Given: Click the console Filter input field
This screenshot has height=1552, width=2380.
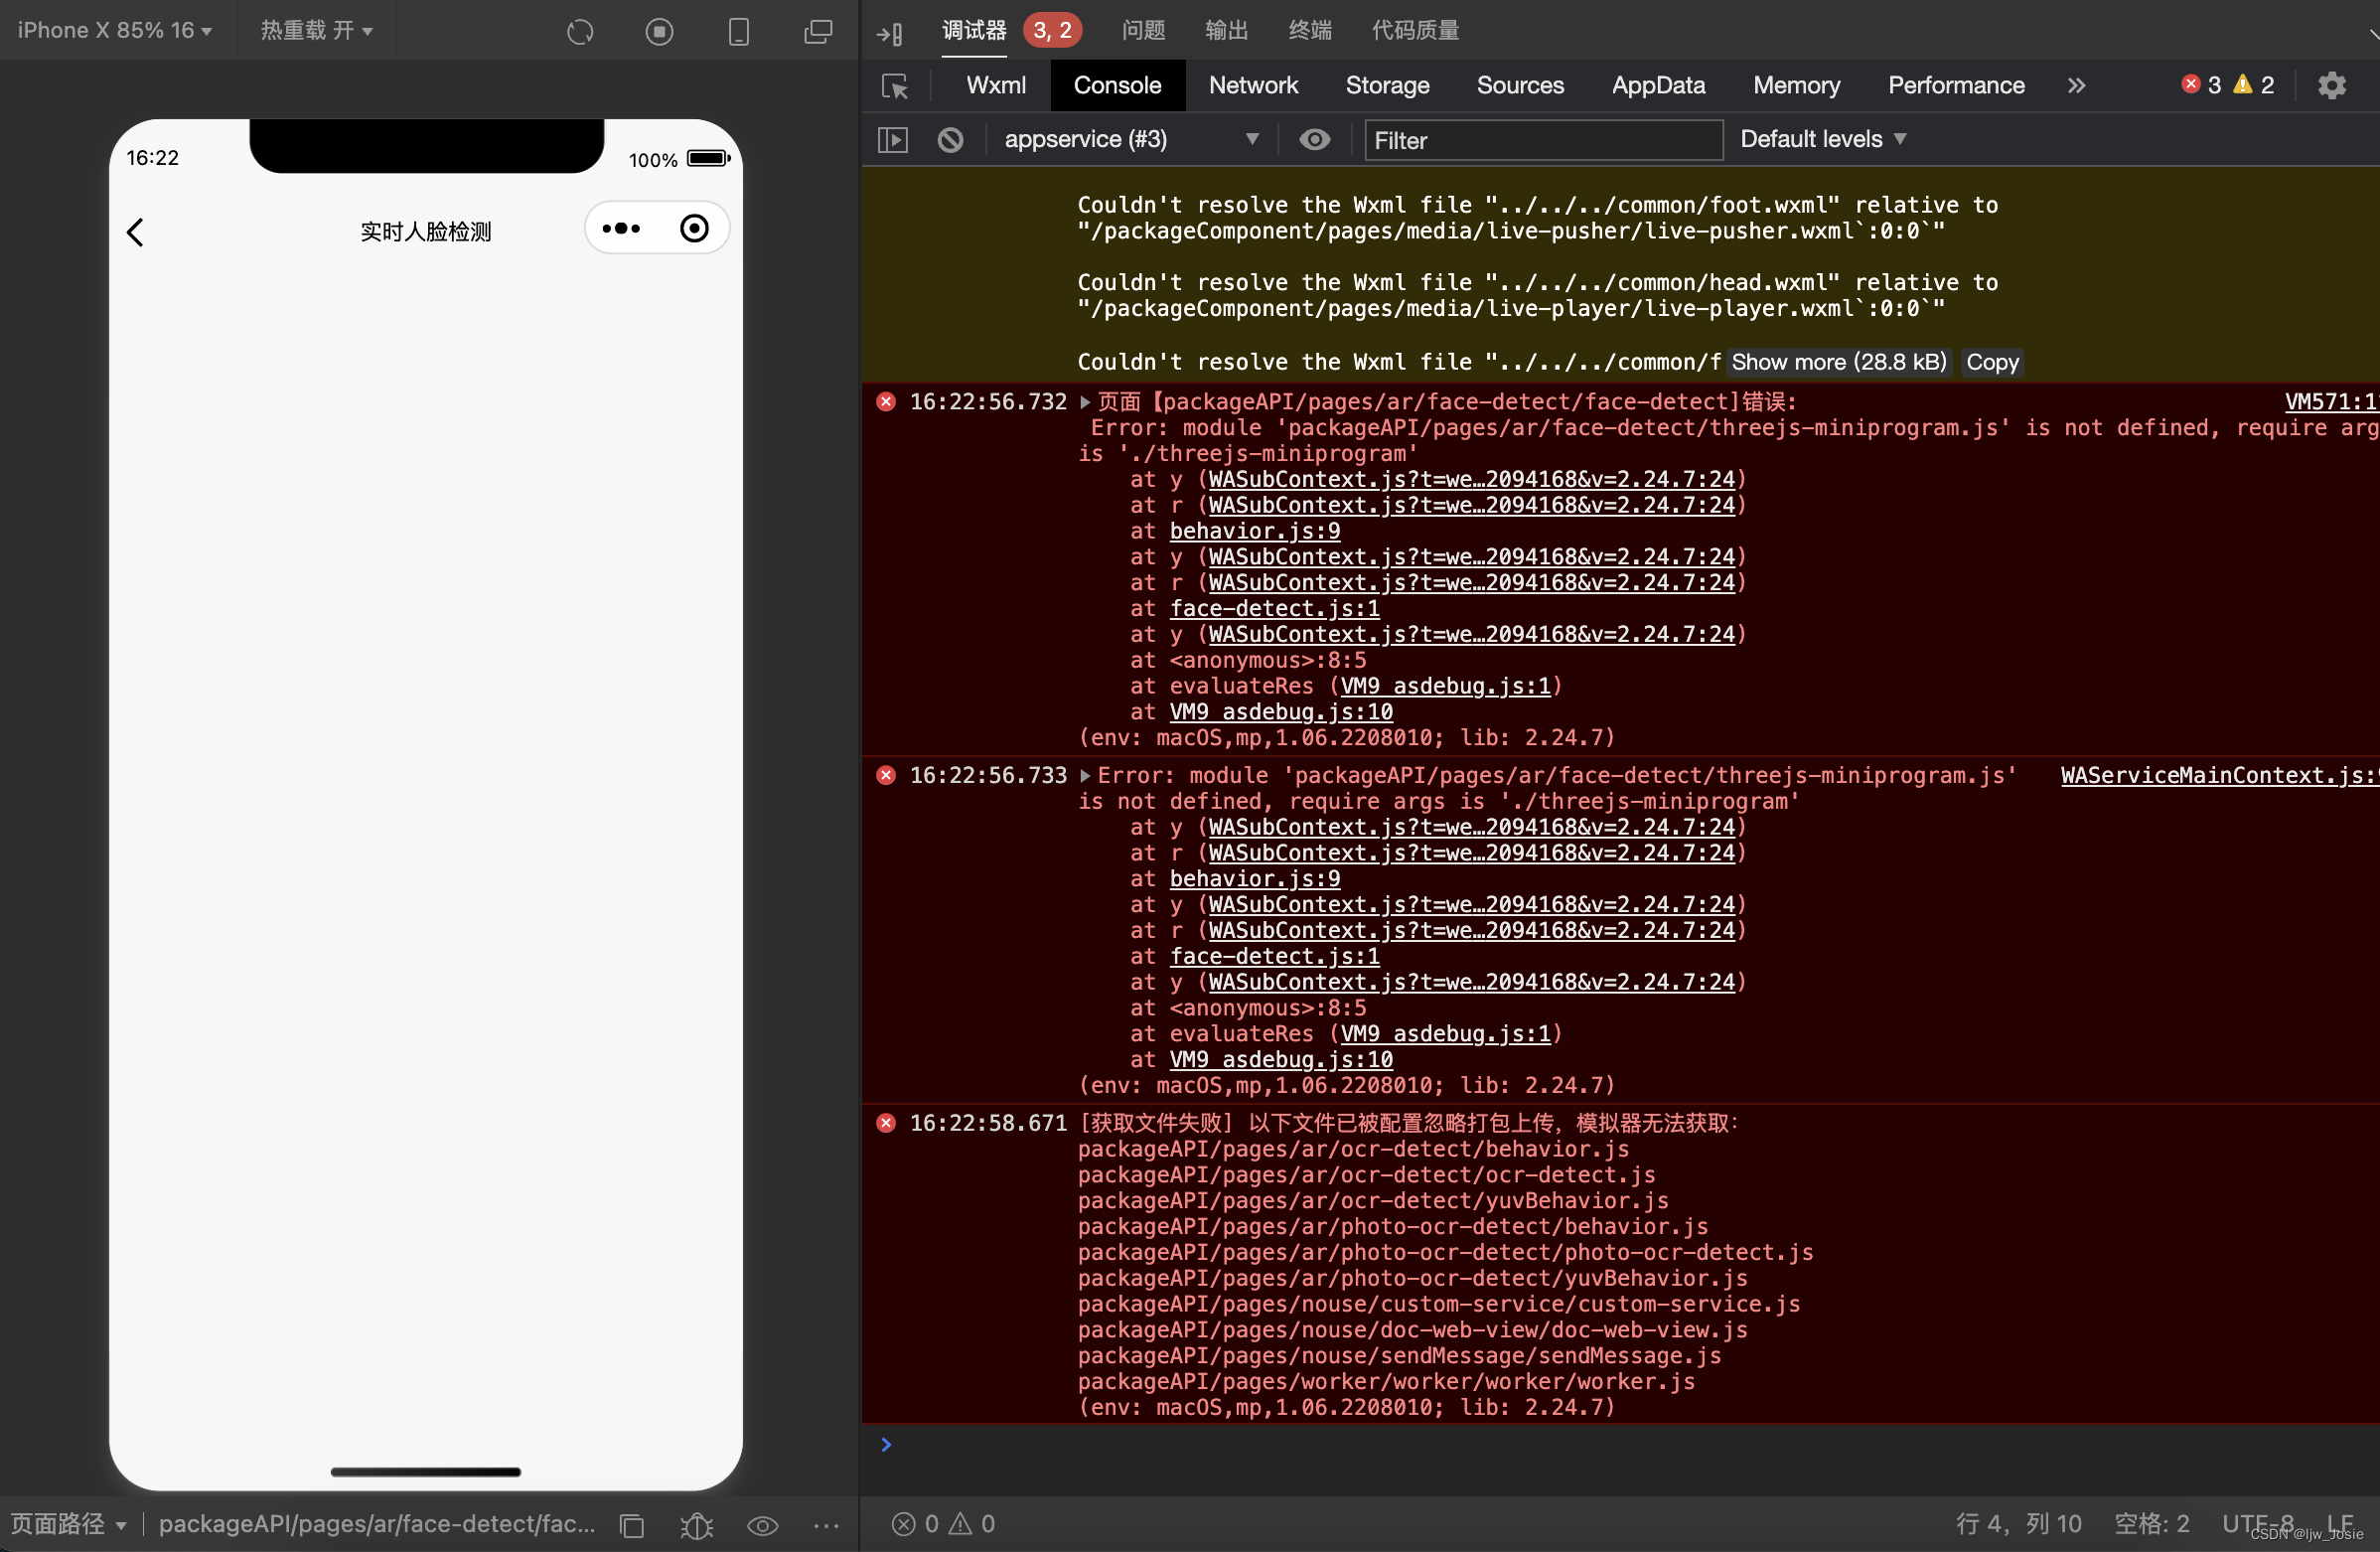Looking at the screenshot, I should 1542,140.
